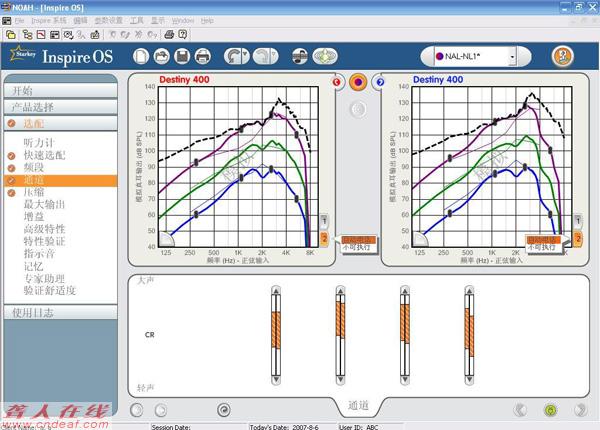The width and height of the screenshot is (600, 430).
Task: Toggle channel 1 button on left graph
Action: click(x=324, y=221)
